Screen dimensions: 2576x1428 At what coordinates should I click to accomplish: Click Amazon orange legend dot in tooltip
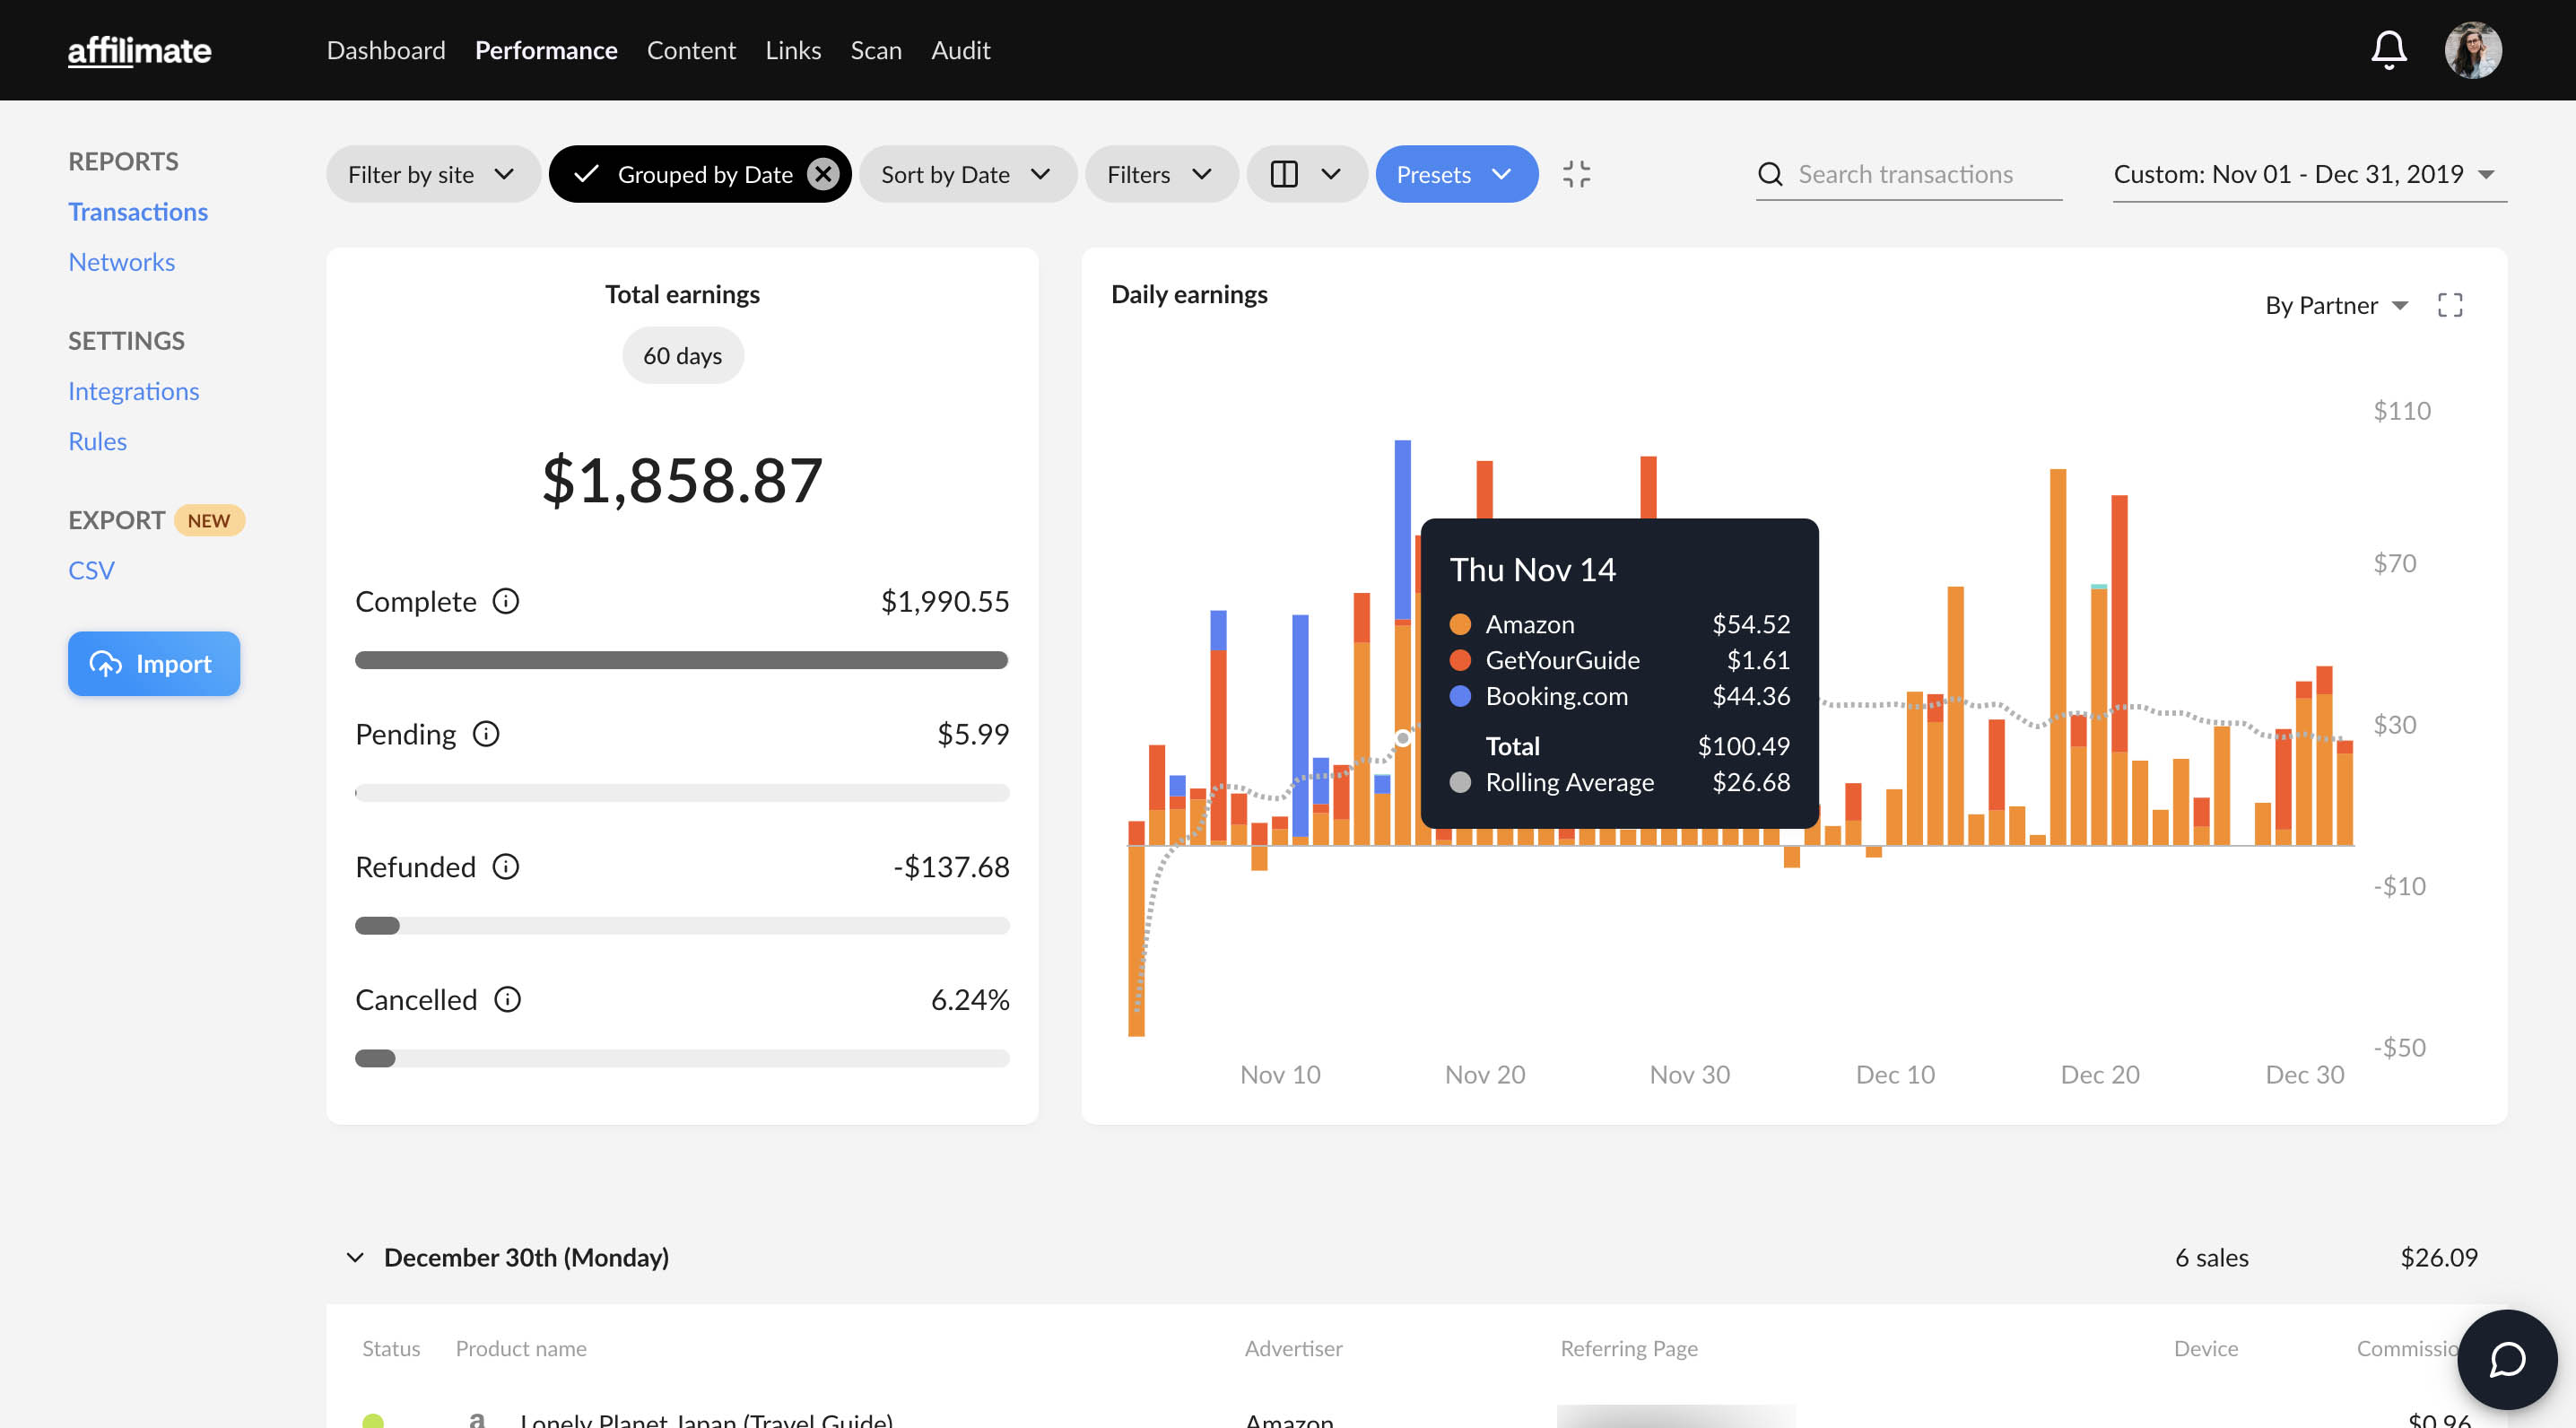(1460, 624)
